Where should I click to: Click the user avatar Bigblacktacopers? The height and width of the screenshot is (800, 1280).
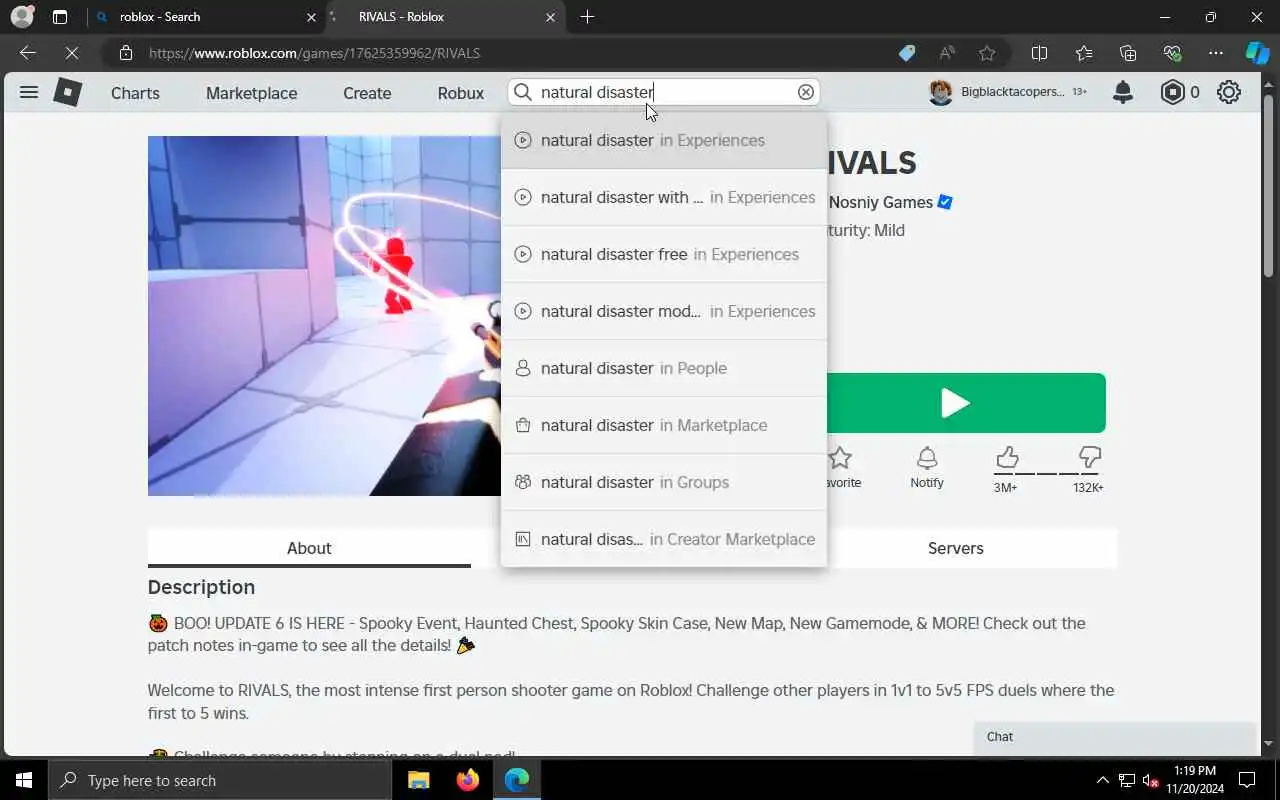[x=940, y=92]
